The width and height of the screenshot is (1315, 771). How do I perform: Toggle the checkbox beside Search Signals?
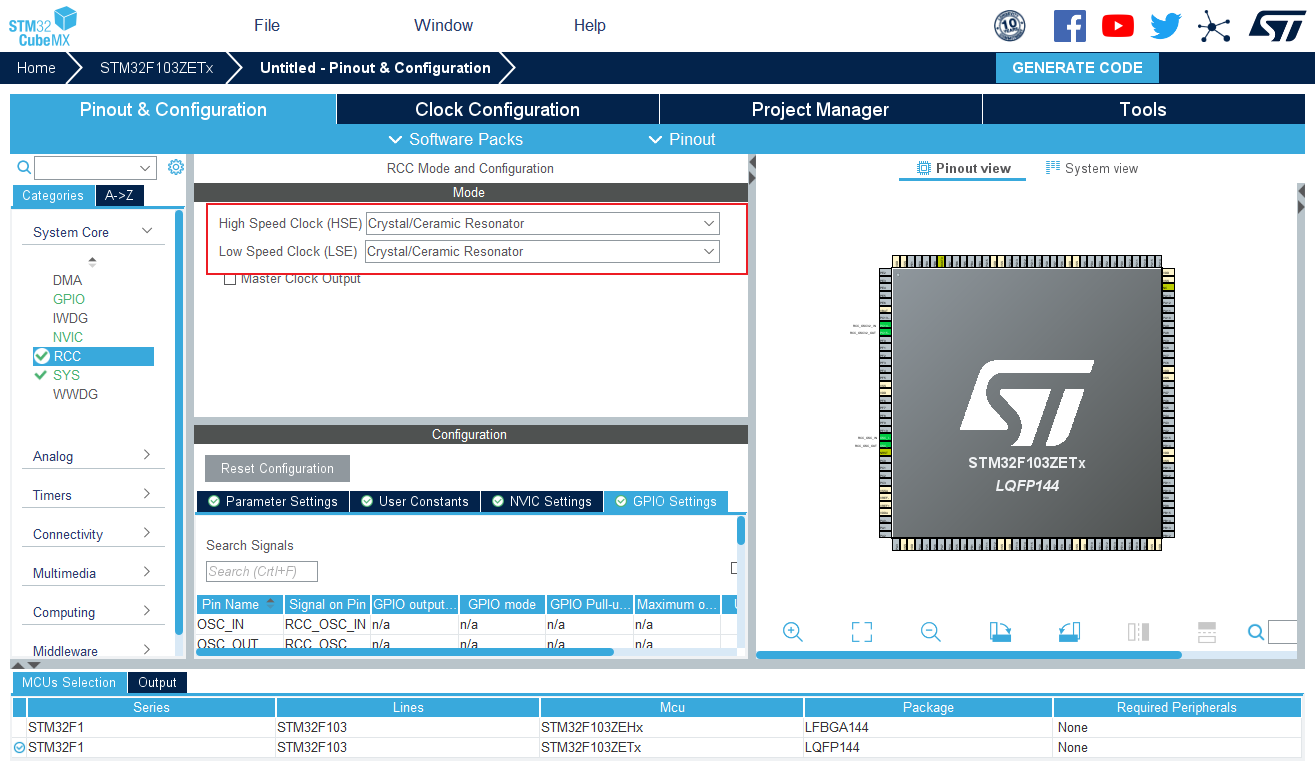point(735,568)
